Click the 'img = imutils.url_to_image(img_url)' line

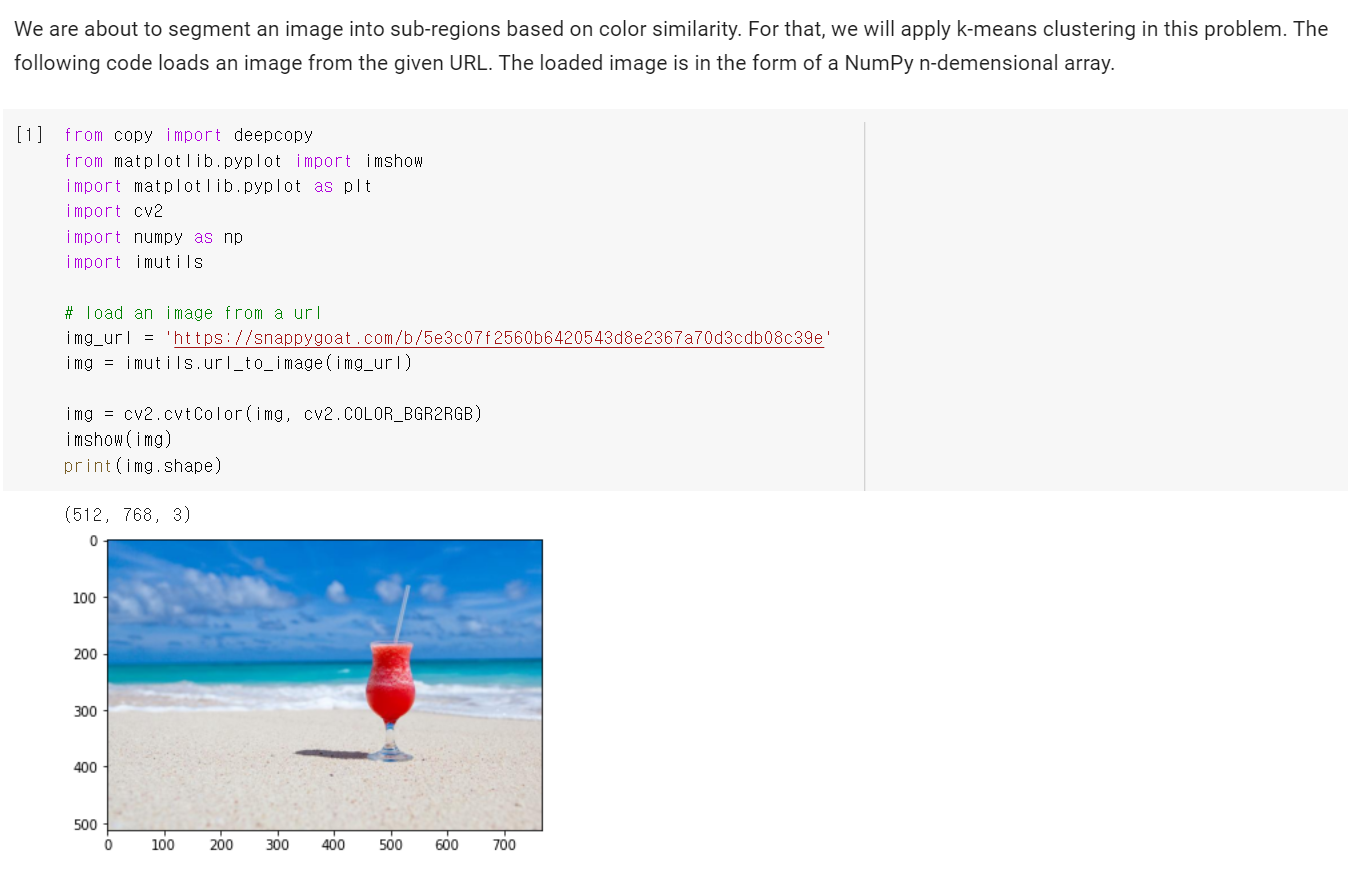point(239,362)
